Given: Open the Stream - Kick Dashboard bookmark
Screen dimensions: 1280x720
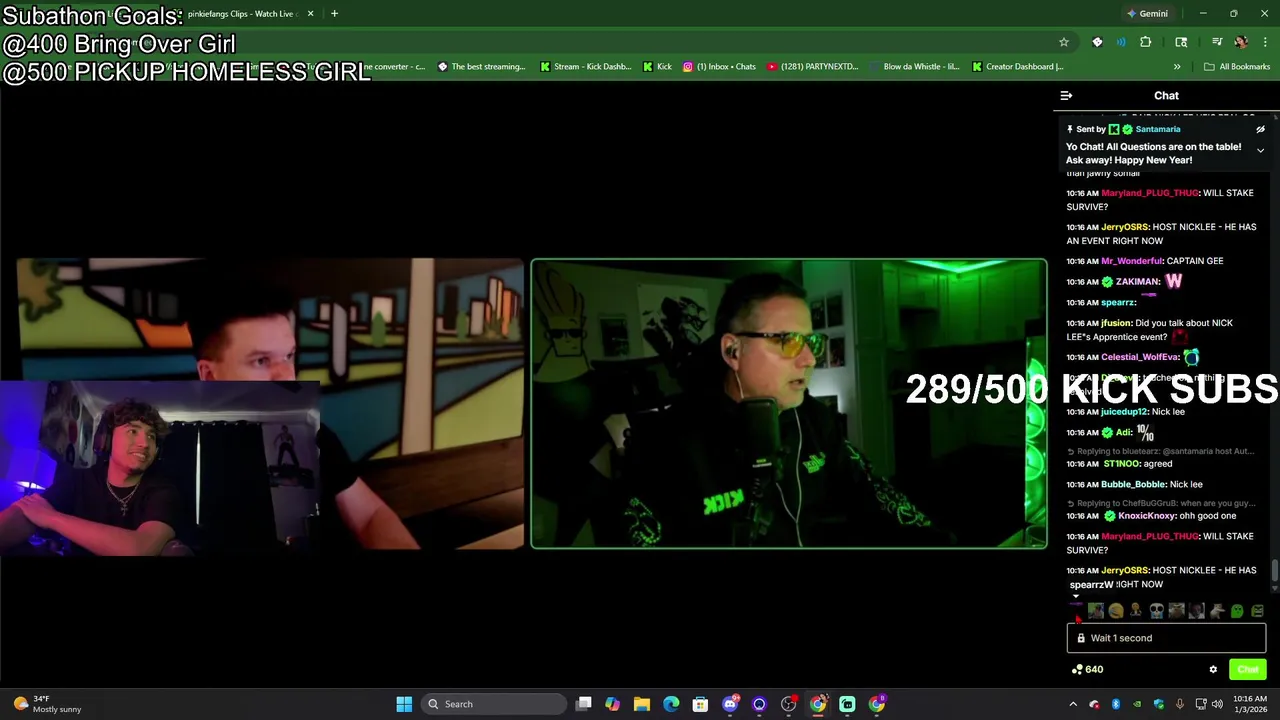Looking at the screenshot, I should coord(585,67).
